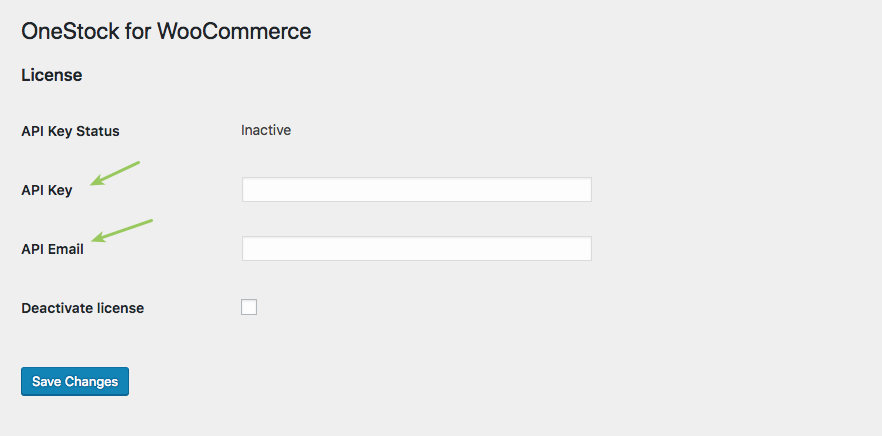Select the API Email label text
This screenshot has height=436, width=882.
52,249
